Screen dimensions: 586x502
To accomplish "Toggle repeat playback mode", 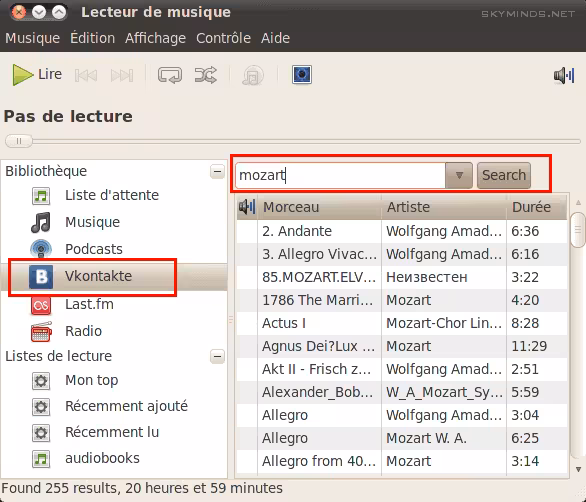I will [x=170, y=75].
